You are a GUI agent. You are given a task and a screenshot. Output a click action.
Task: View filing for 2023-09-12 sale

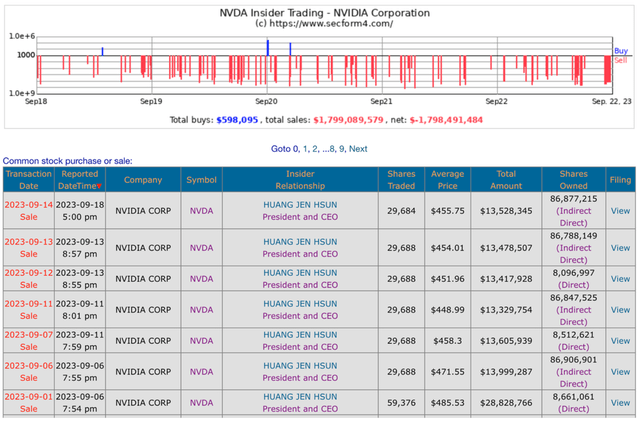(x=620, y=279)
